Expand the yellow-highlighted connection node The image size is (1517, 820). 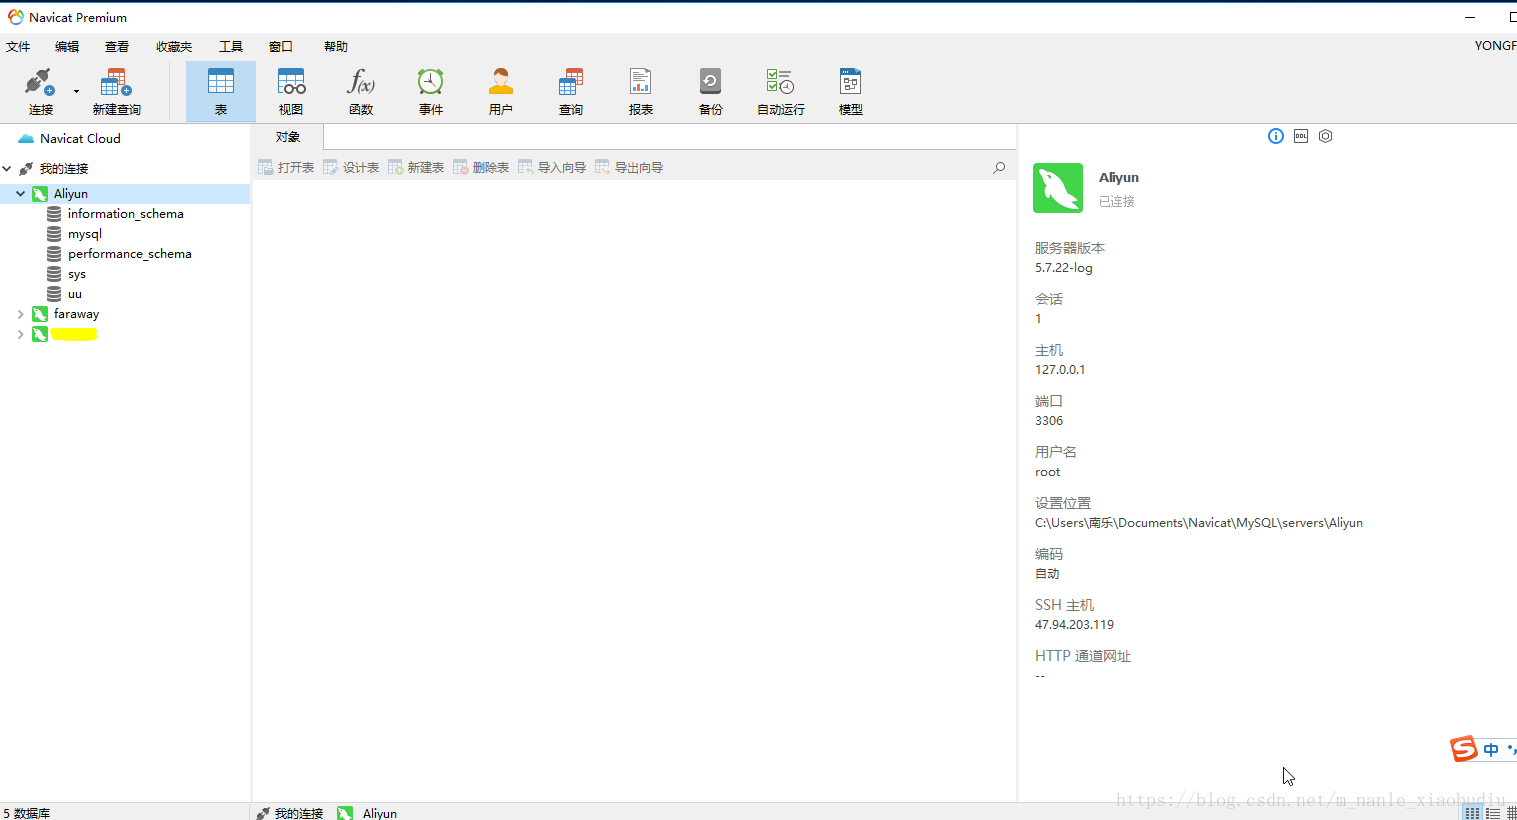pos(21,334)
